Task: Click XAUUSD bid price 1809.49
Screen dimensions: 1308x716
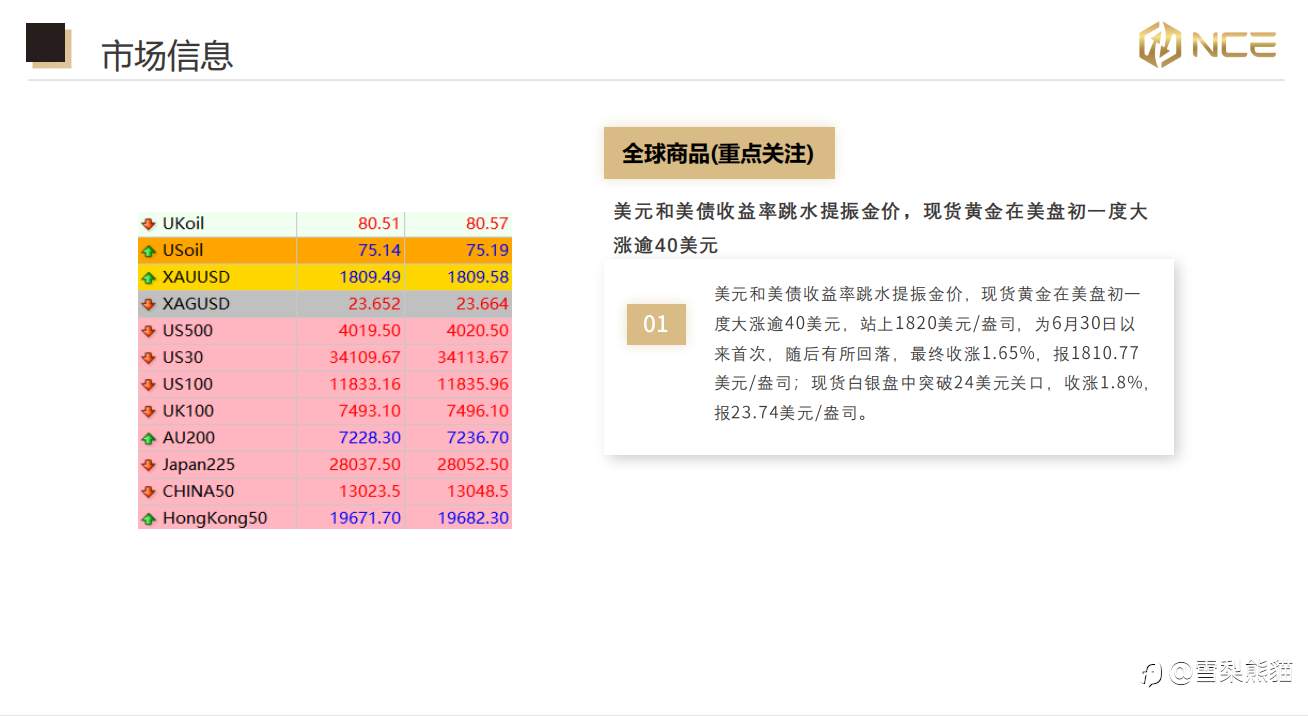Action: pos(370,277)
